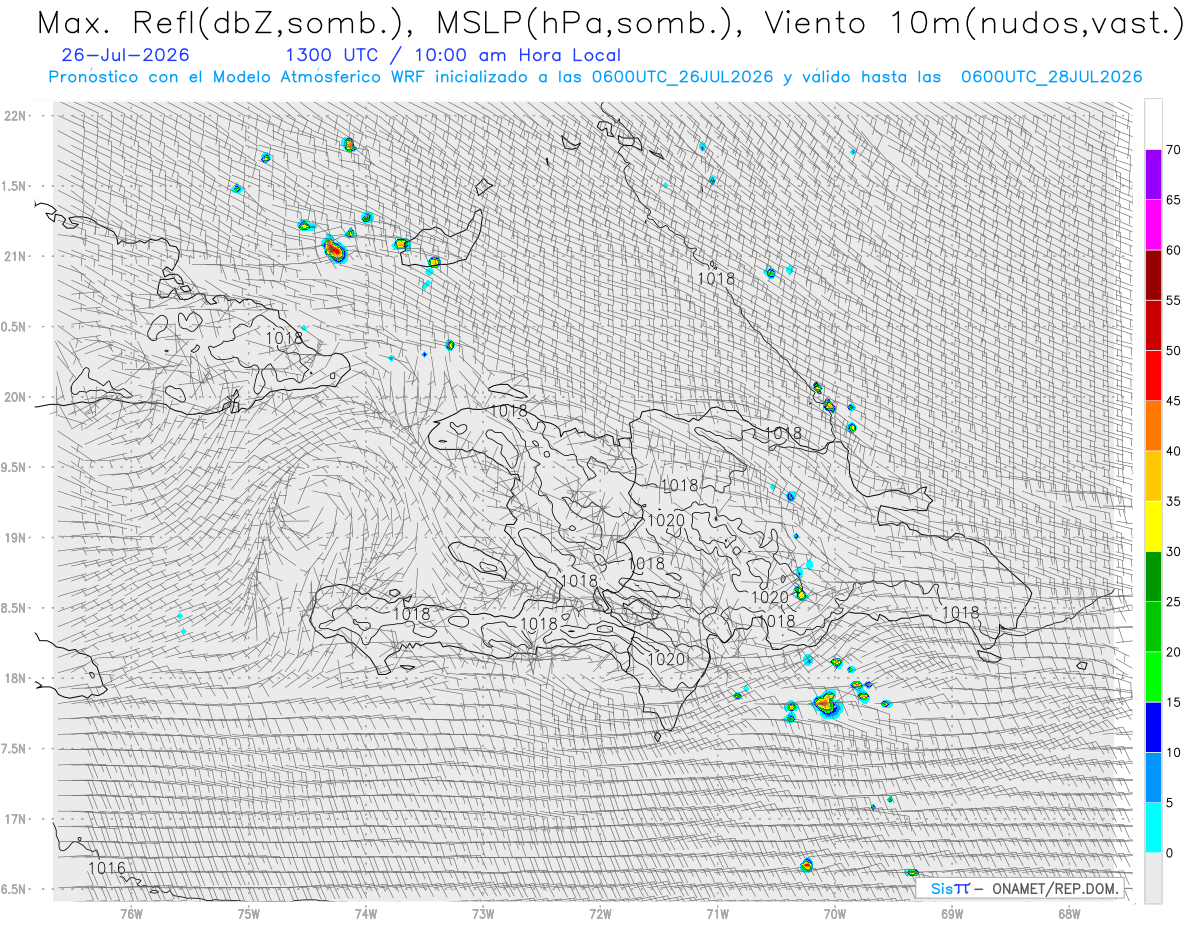This screenshot has width=1200, height=927.
Task: Click the latitude axis label "22N"
Action: [x=17, y=116]
